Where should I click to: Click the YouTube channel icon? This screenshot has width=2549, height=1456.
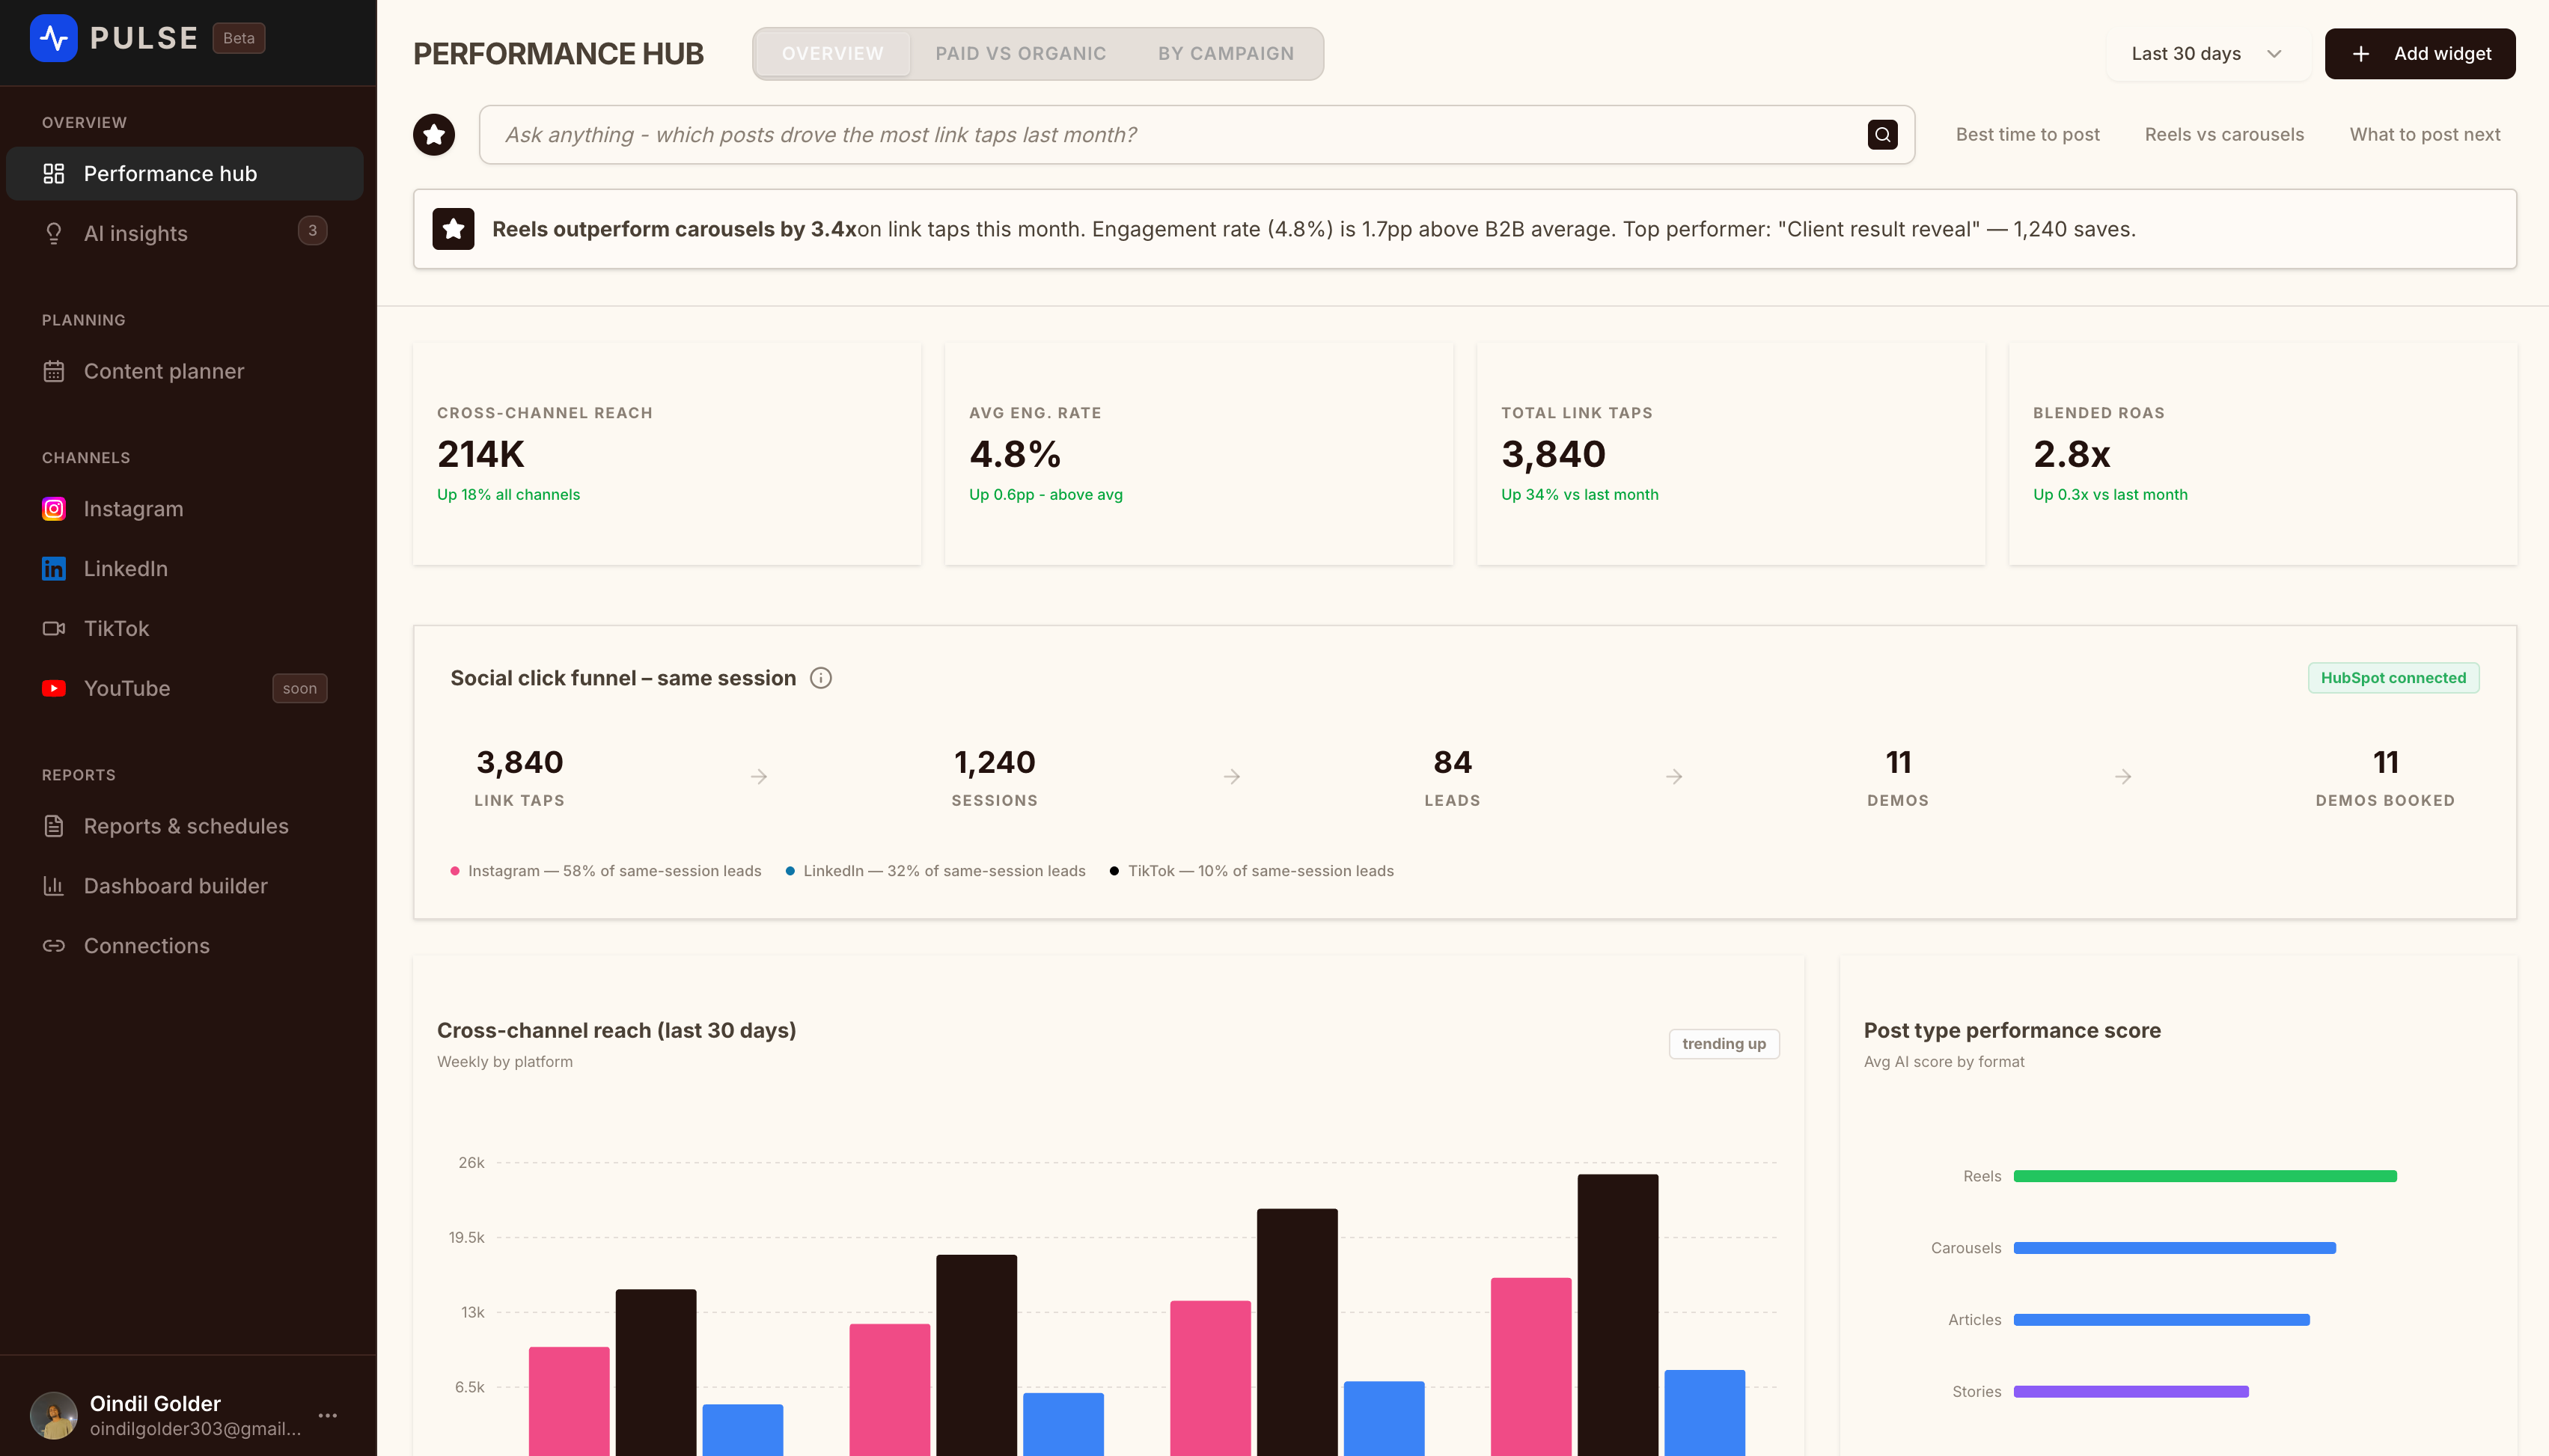tap(54, 688)
